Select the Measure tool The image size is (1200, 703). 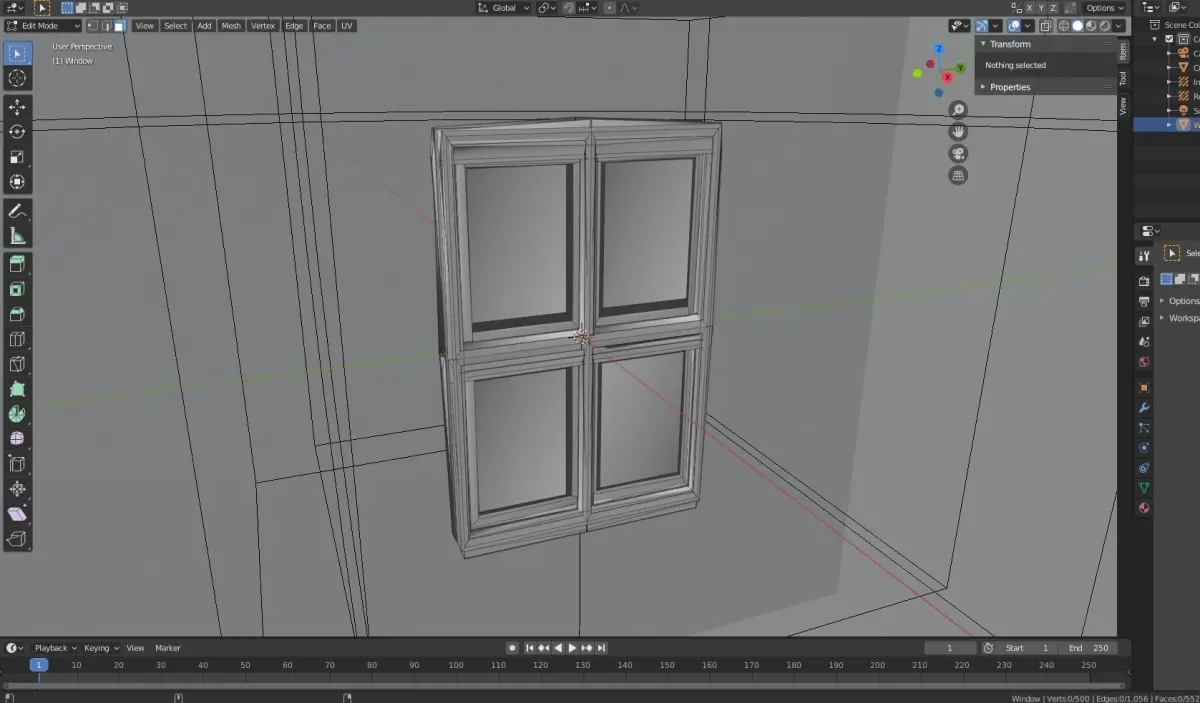click(x=18, y=236)
